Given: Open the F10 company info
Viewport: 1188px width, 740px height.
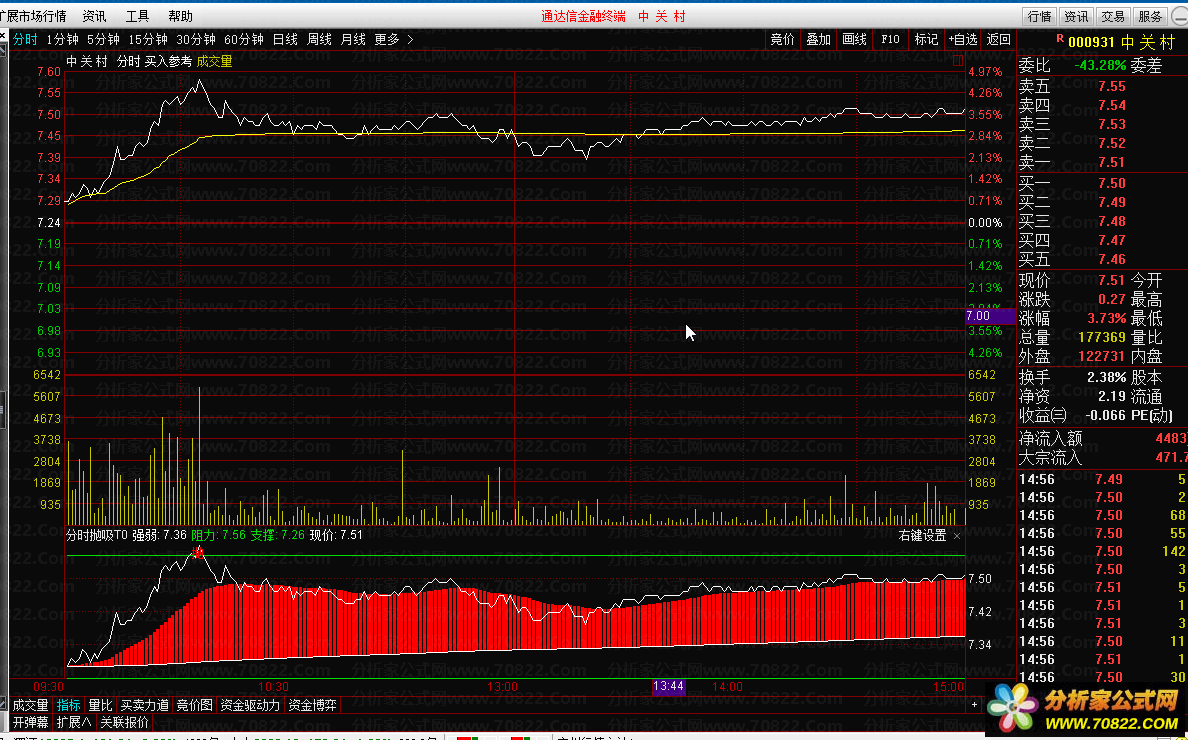Looking at the screenshot, I should (890, 39).
